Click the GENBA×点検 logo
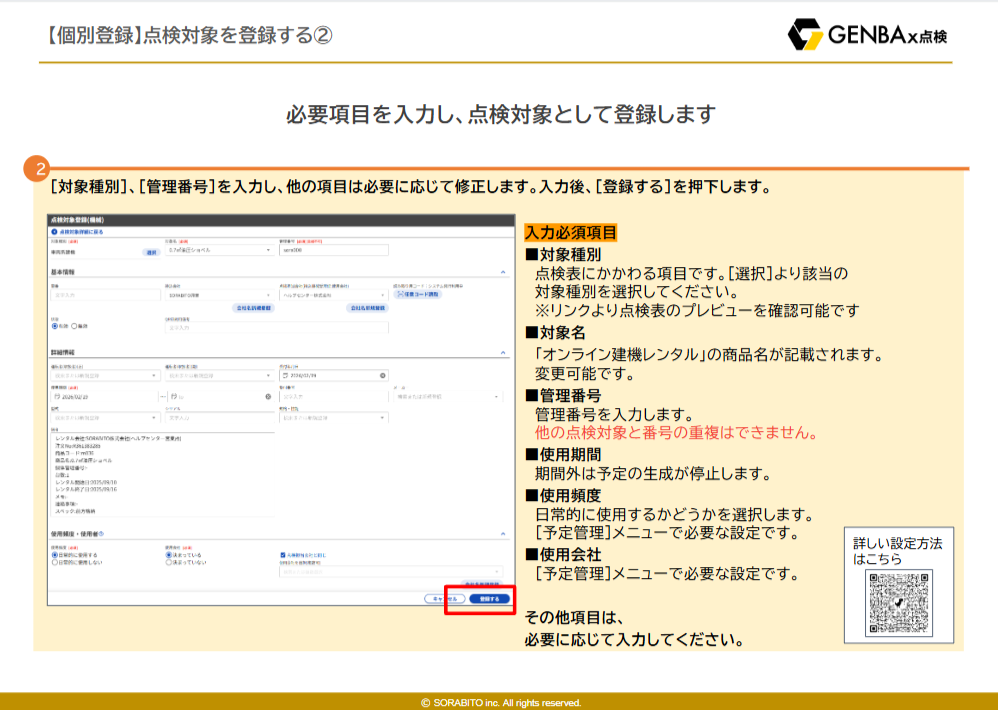998x710 pixels. coord(867,35)
